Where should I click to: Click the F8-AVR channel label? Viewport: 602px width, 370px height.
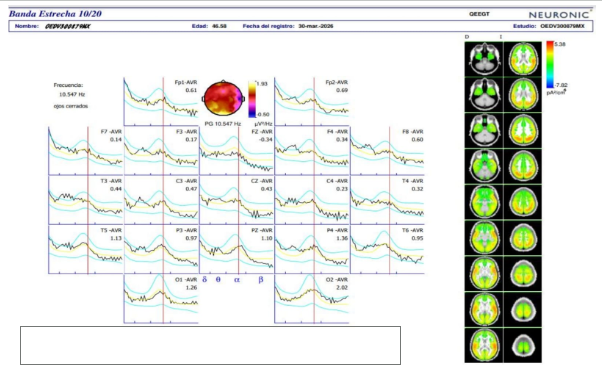click(412, 132)
